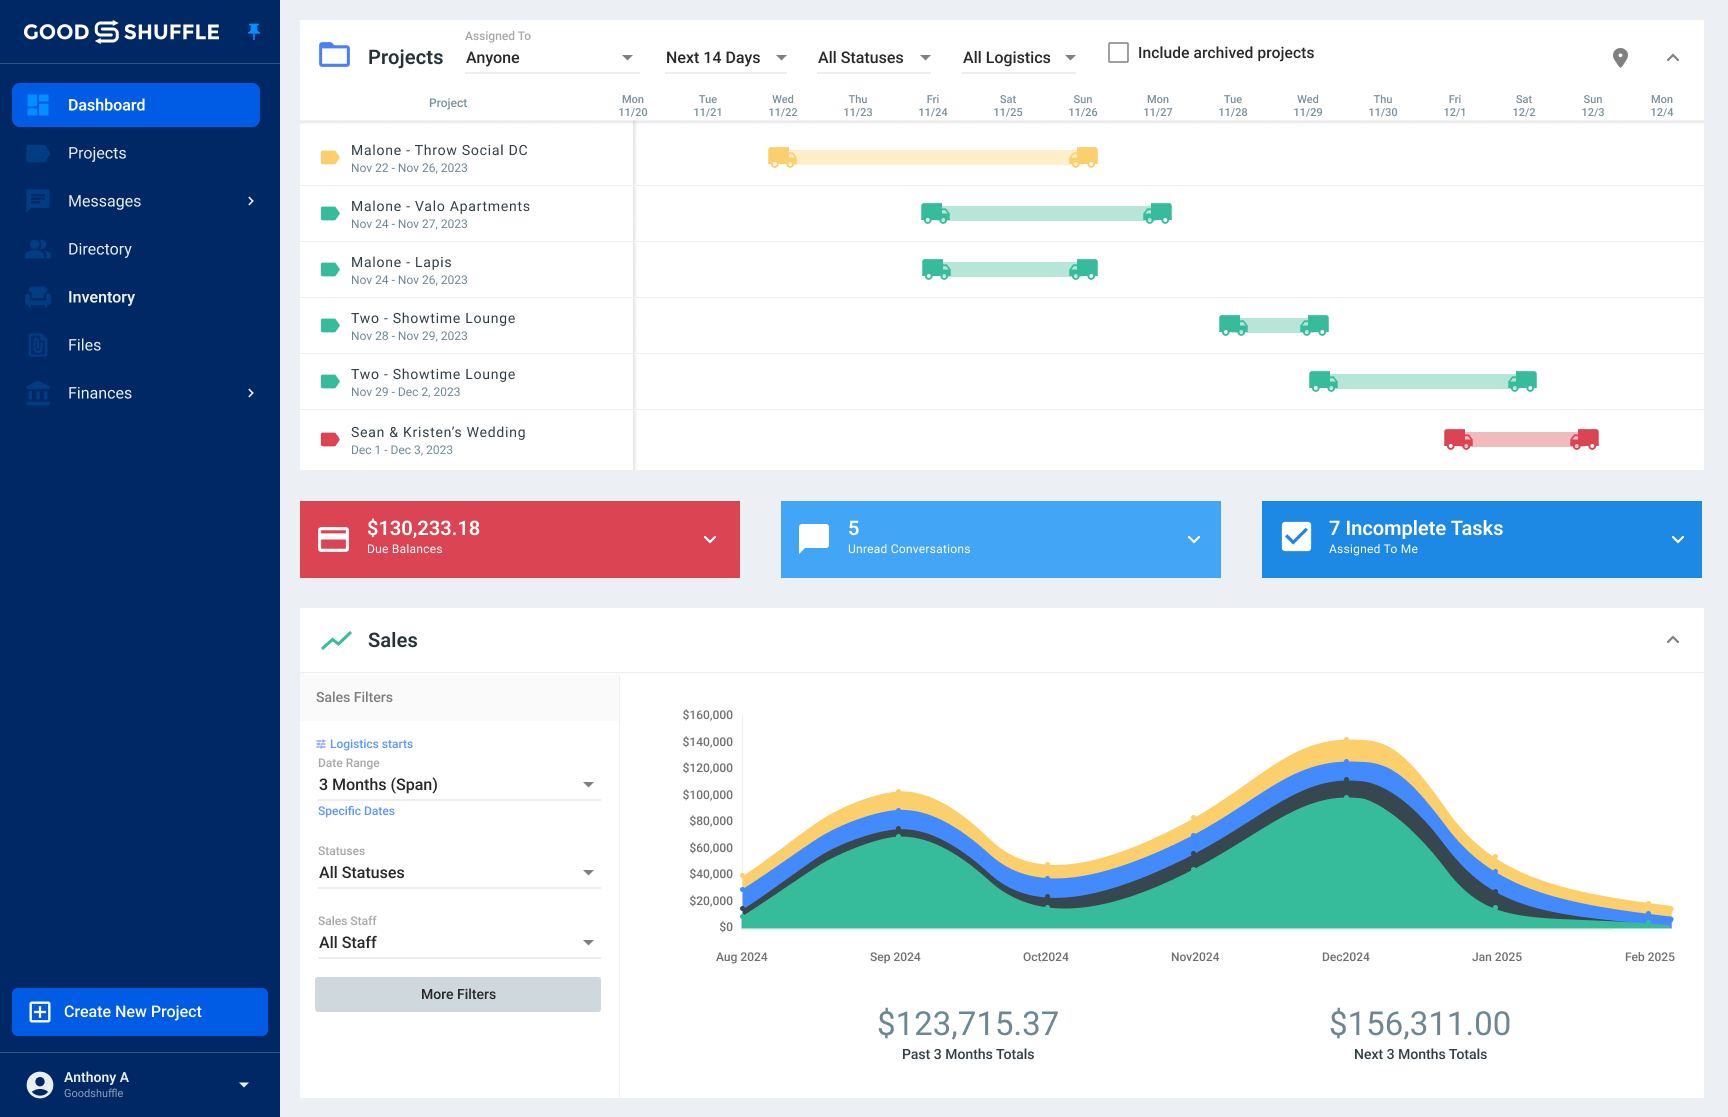Collapse the Projects timeline panel
1728x1117 pixels.
click(1673, 57)
